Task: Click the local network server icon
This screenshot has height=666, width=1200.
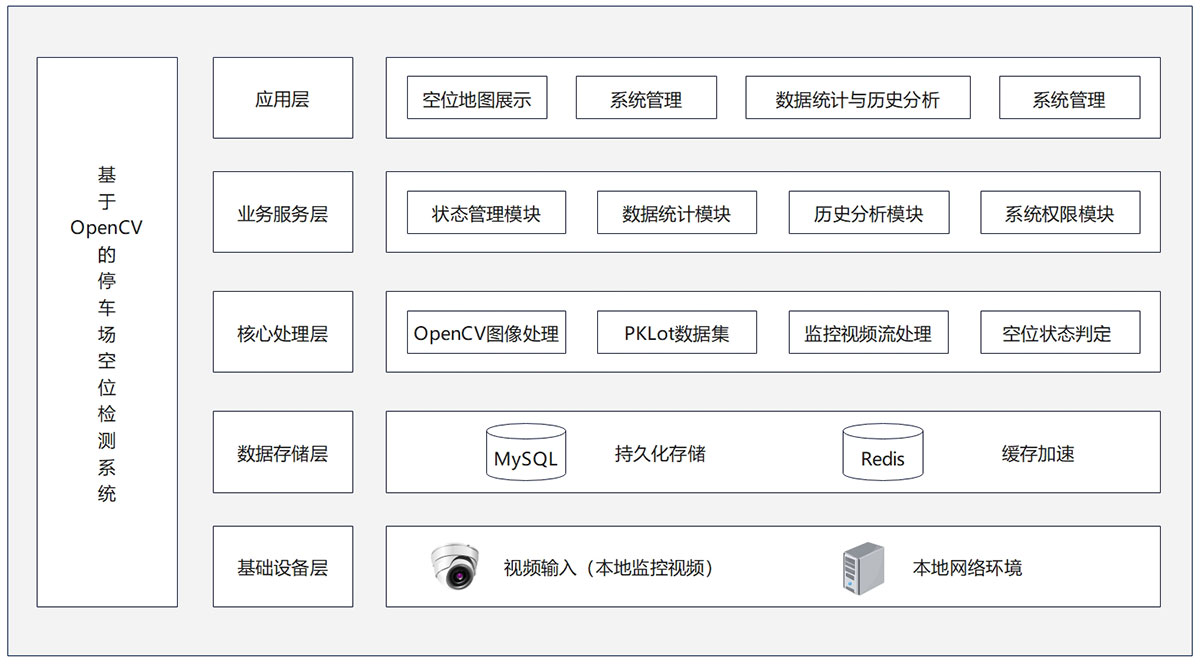Action: [x=864, y=568]
